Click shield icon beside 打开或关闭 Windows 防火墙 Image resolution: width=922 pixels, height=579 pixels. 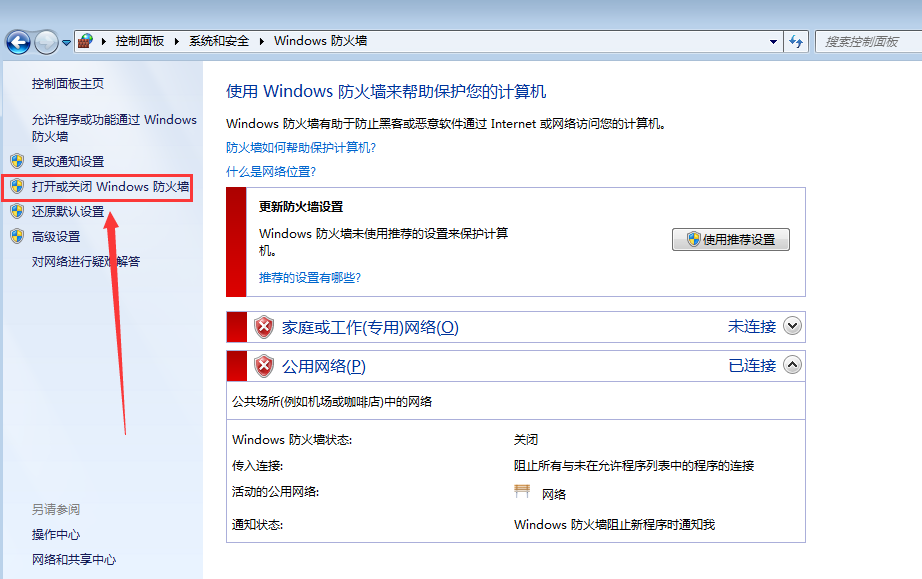coord(17,186)
